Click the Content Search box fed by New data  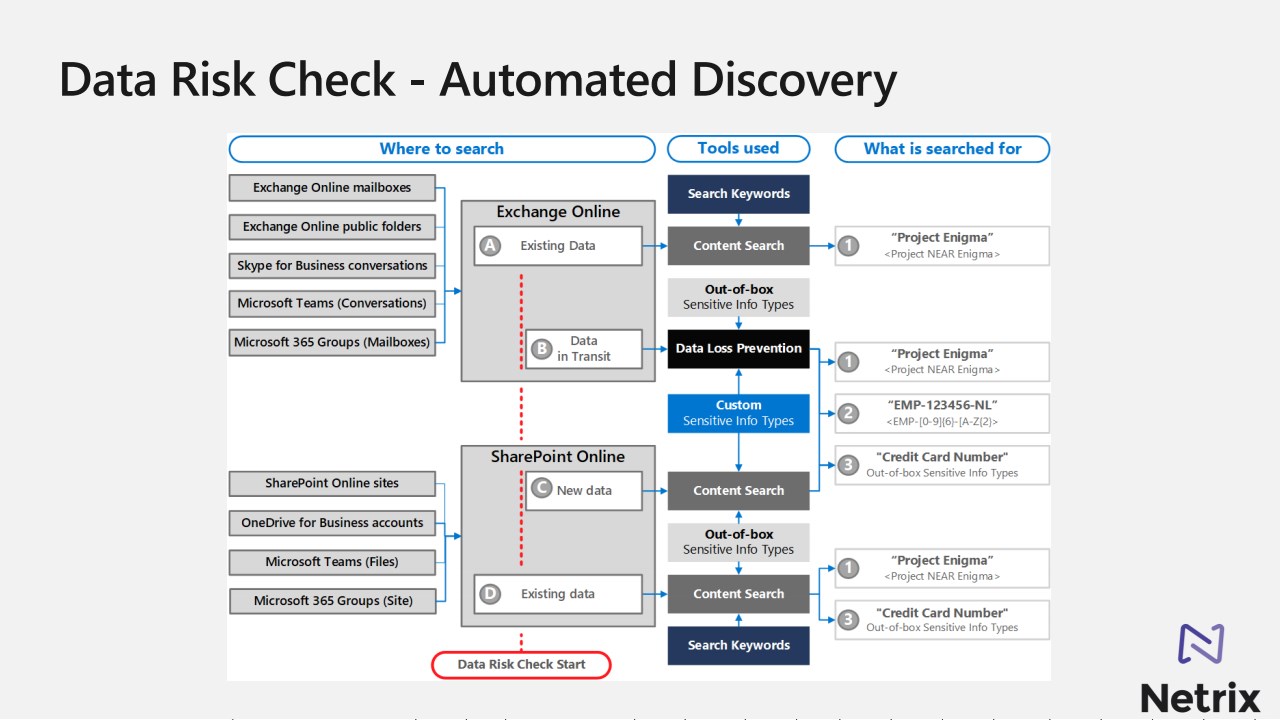click(739, 491)
